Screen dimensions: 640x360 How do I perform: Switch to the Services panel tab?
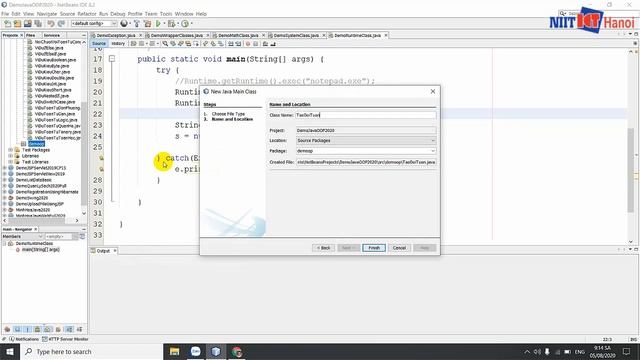[x=51, y=36]
